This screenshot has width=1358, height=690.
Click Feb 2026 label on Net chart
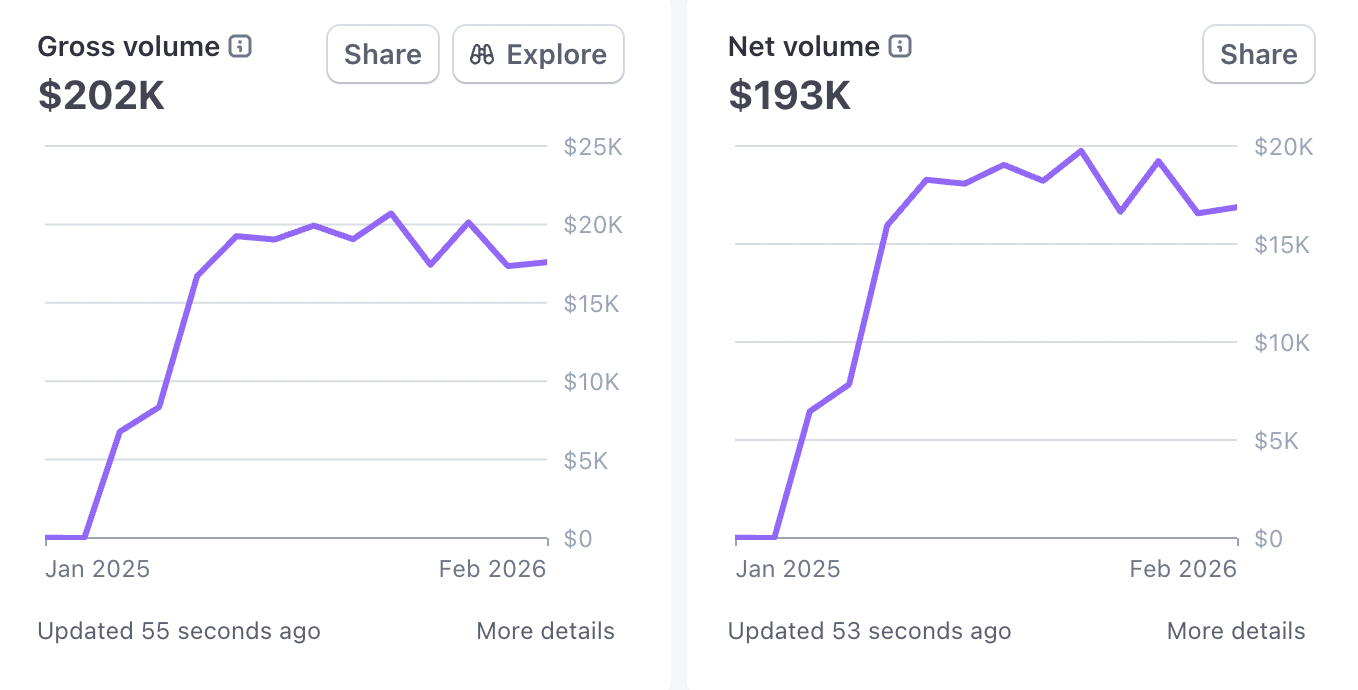click(1183, 569)
